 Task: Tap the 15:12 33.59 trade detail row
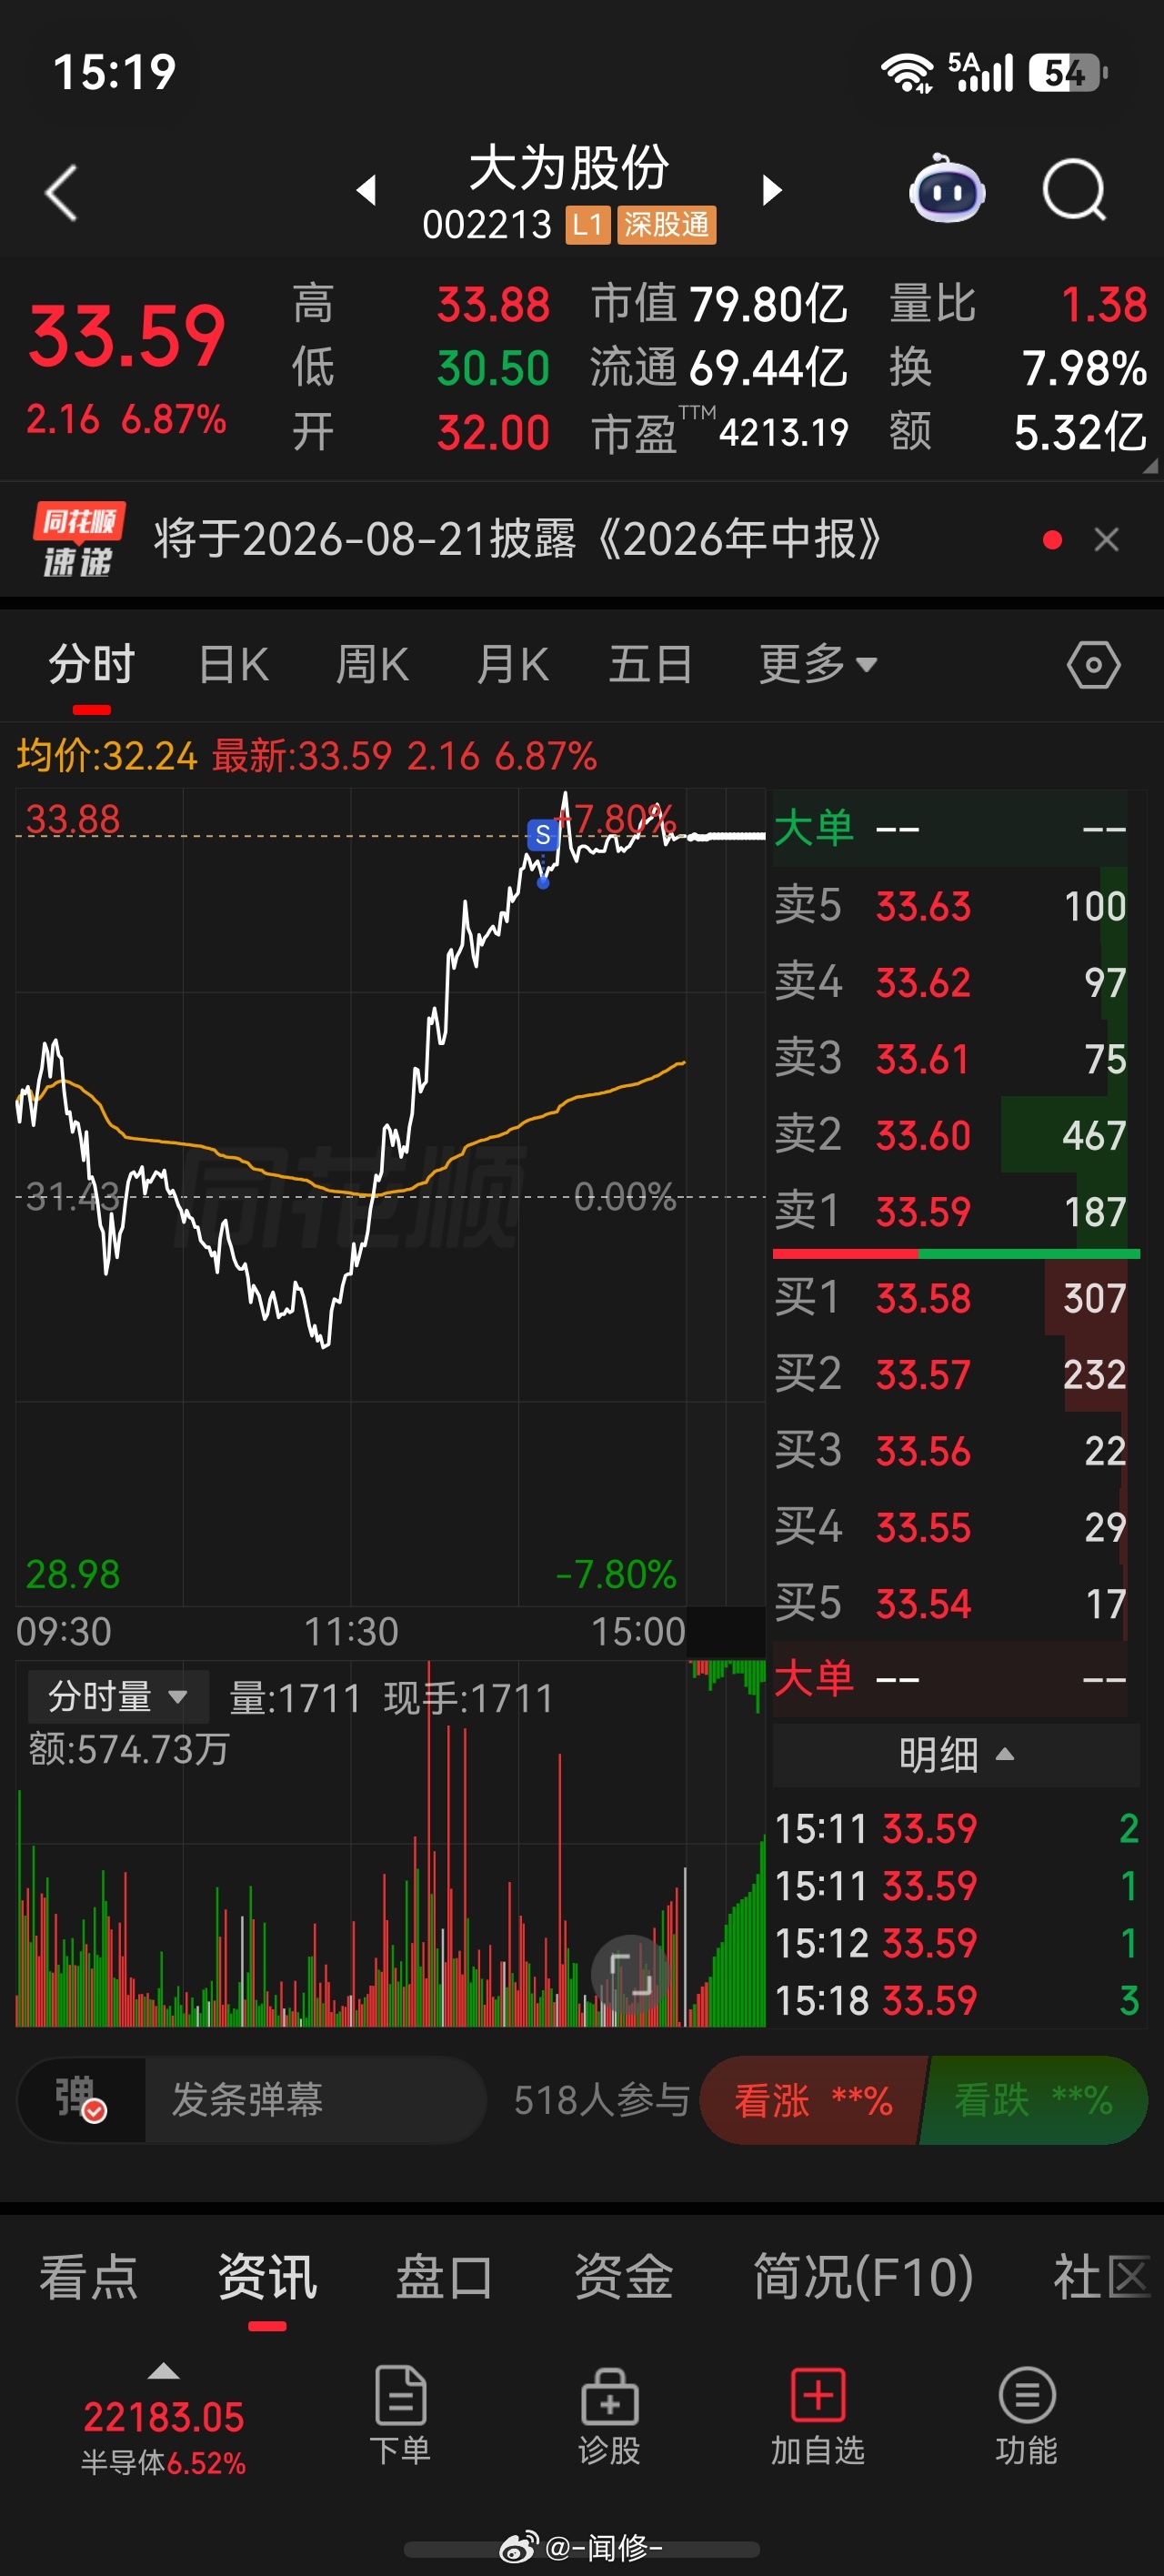click(956, 1943)
